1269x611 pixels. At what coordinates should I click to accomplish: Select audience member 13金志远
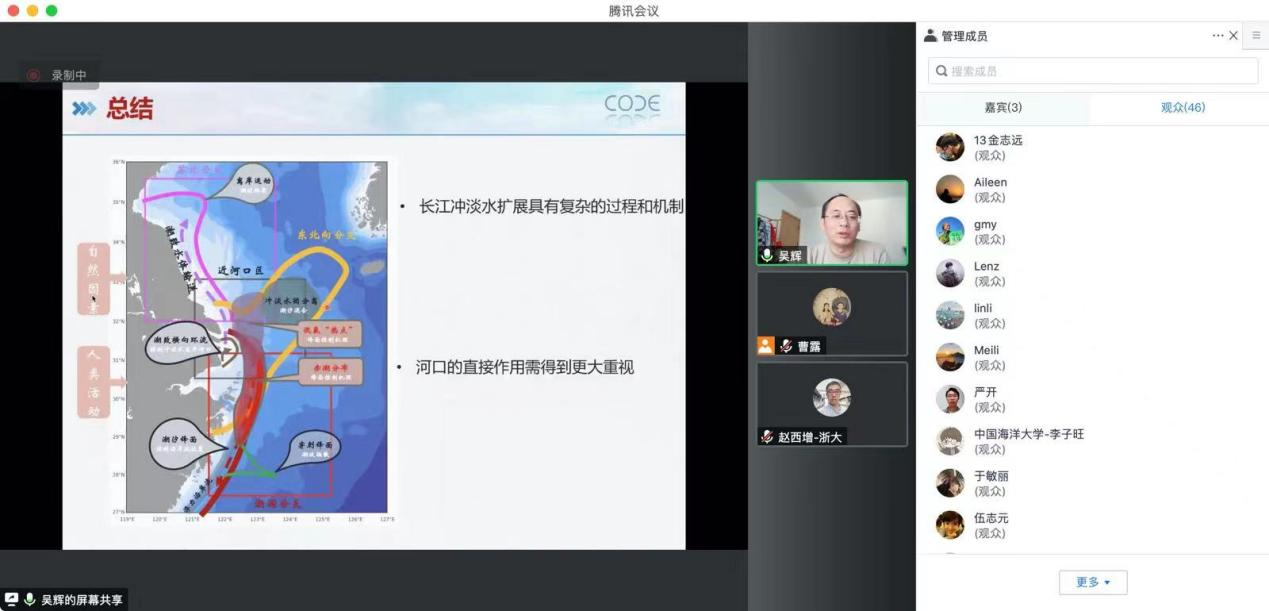998,147
